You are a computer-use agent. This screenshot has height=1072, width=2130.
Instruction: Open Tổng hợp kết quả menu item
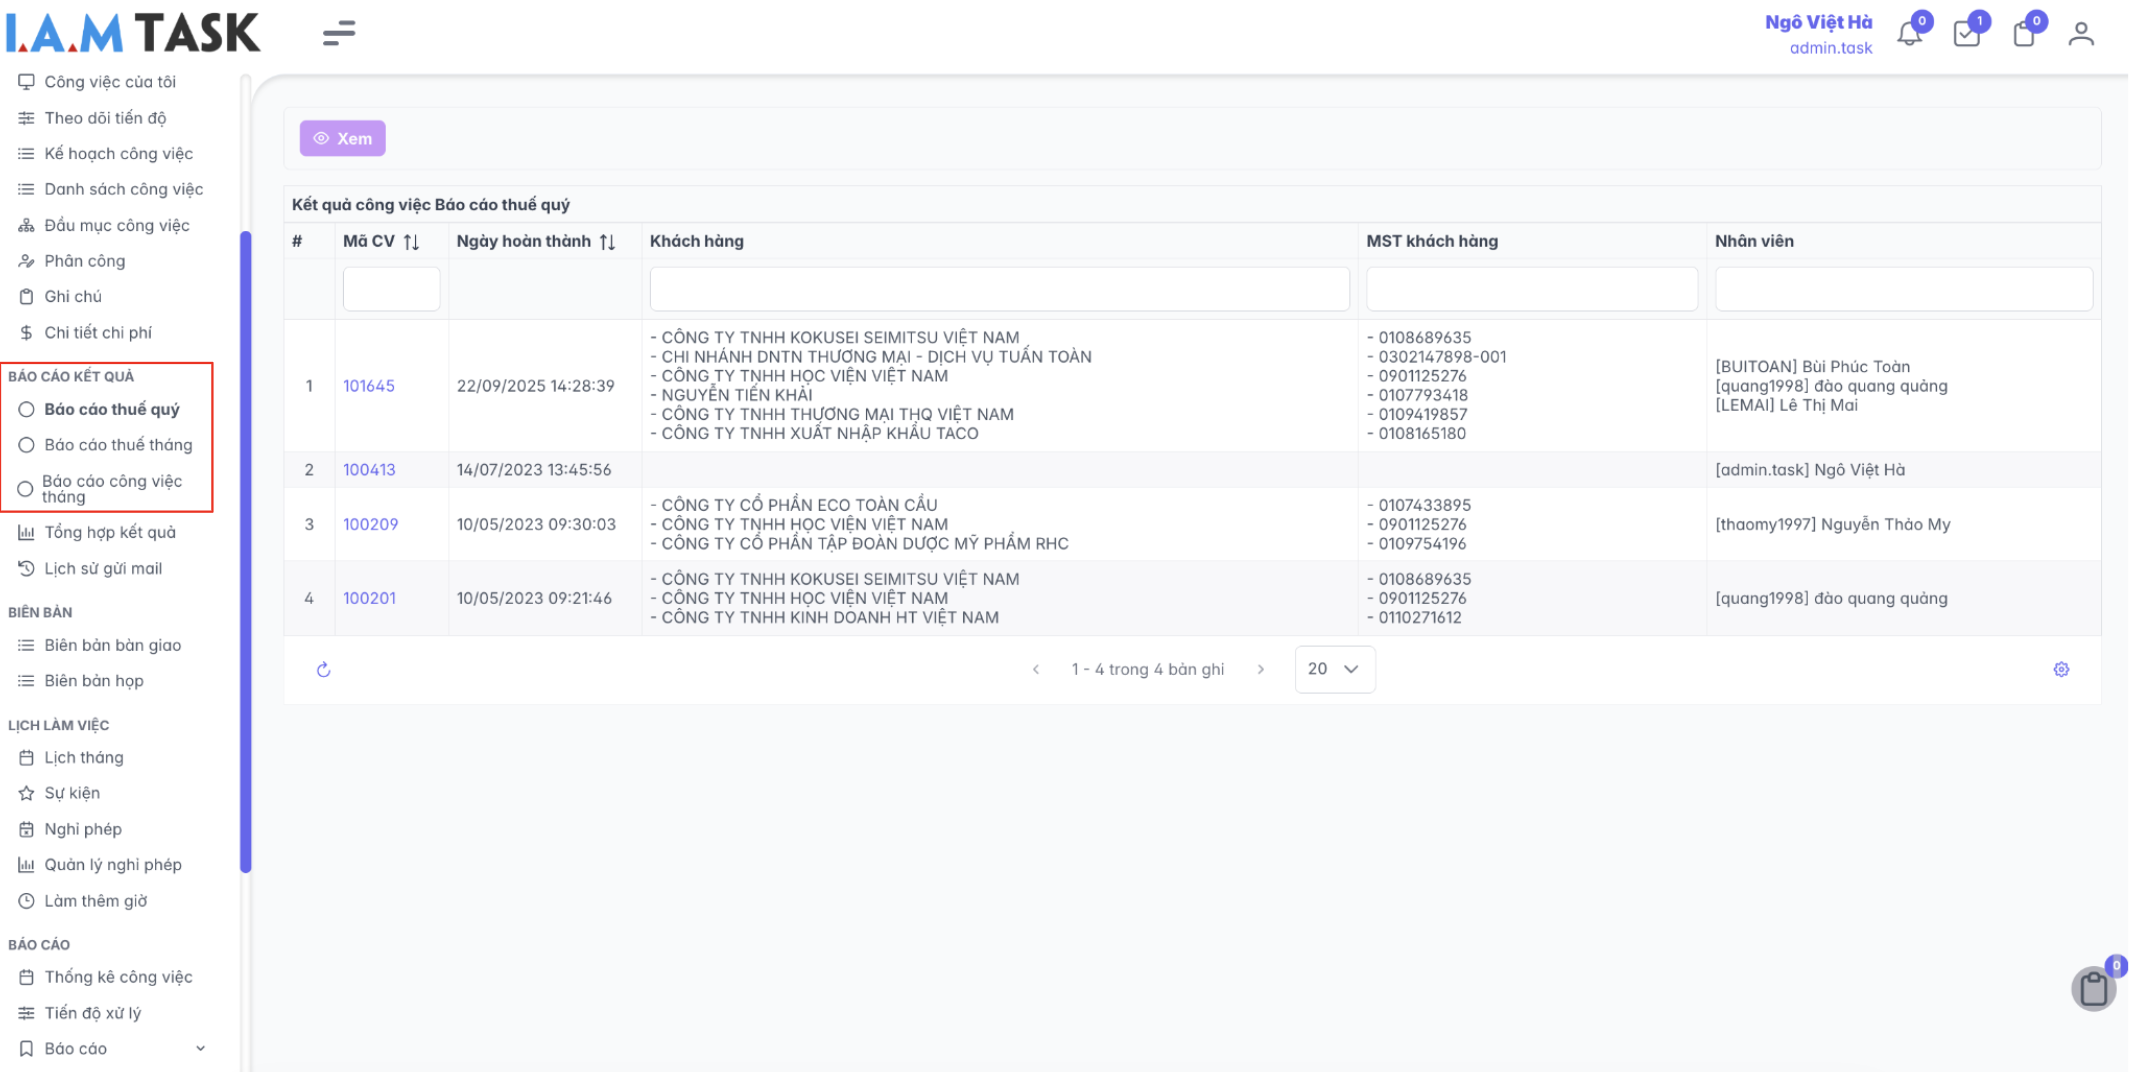pos(109,532)
